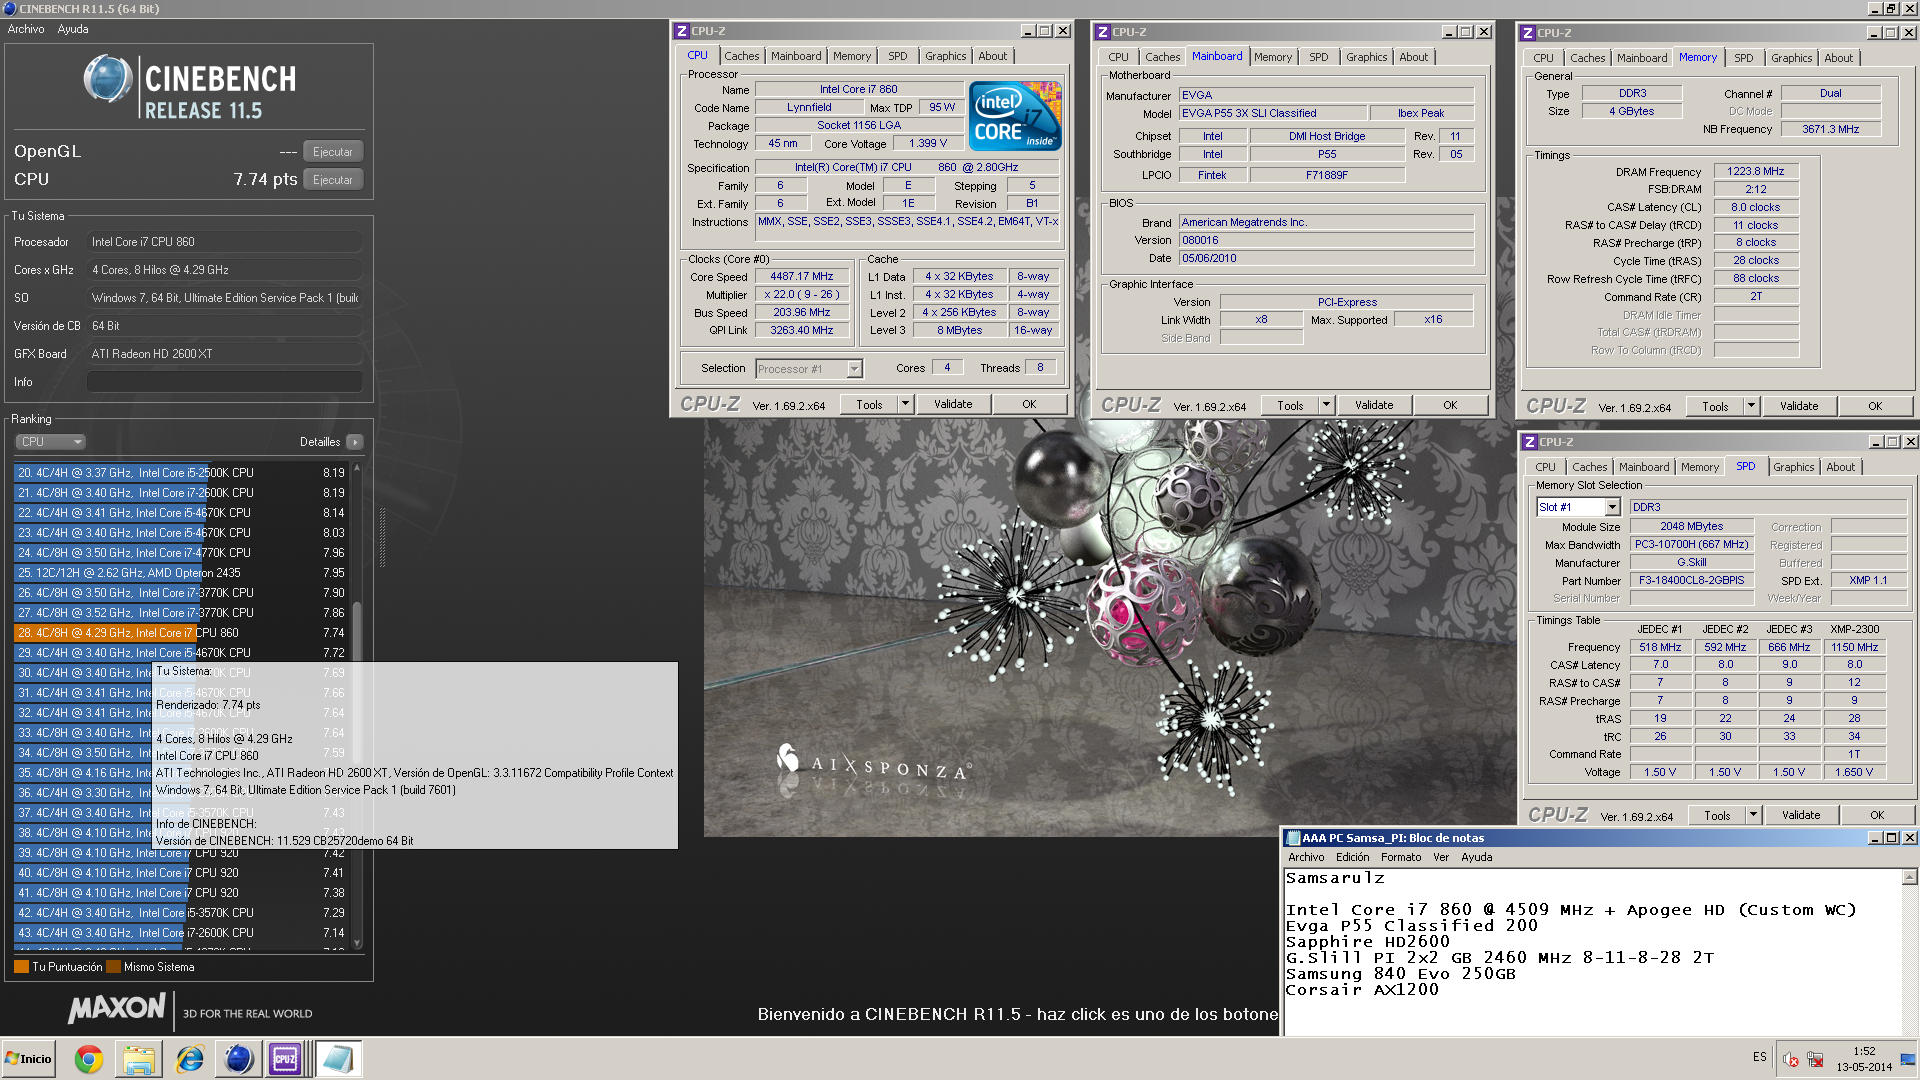Click Z icon in CPU-Z Memory window title
Viewport: 1920px width, 1080px height.
[1528, 33]
